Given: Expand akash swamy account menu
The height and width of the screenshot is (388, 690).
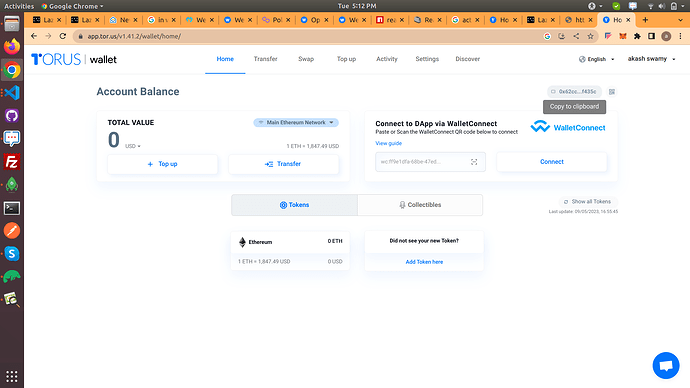Looking at the screenshot, I should coord(651,59).
